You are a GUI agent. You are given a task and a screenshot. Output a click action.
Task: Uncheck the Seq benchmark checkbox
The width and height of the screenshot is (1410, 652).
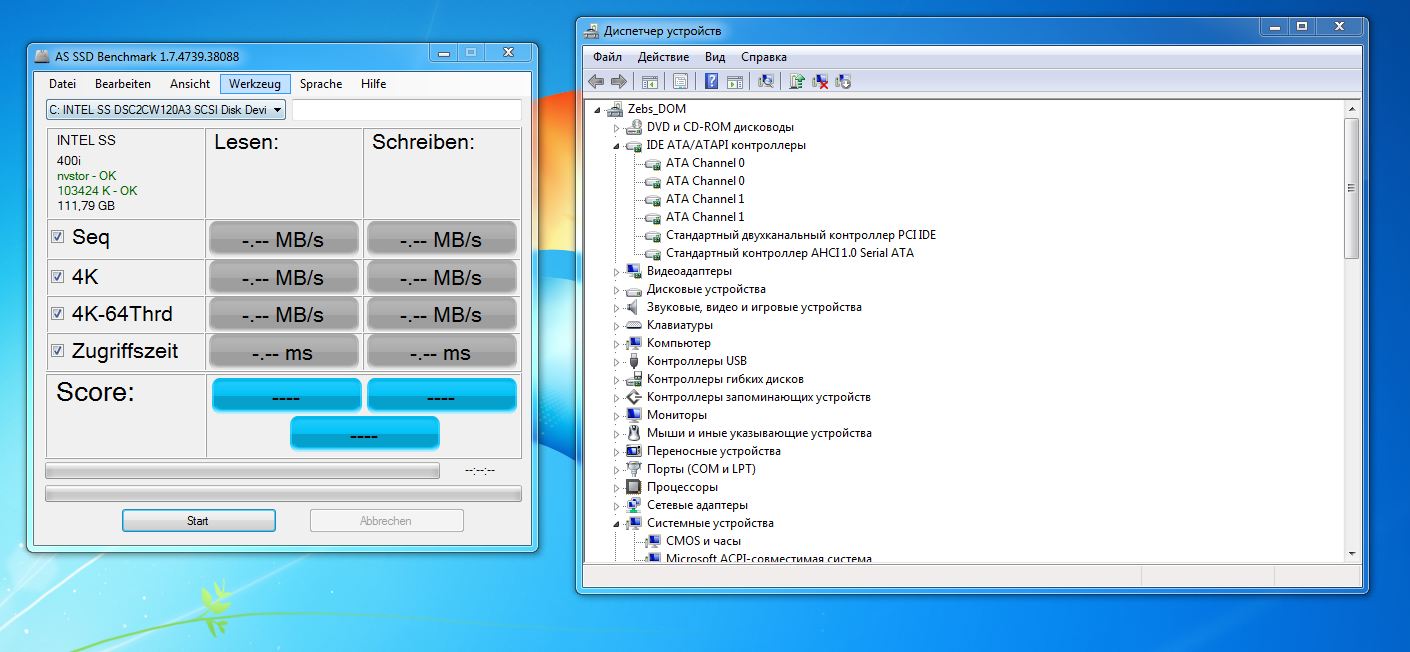[x=58, y=237]
